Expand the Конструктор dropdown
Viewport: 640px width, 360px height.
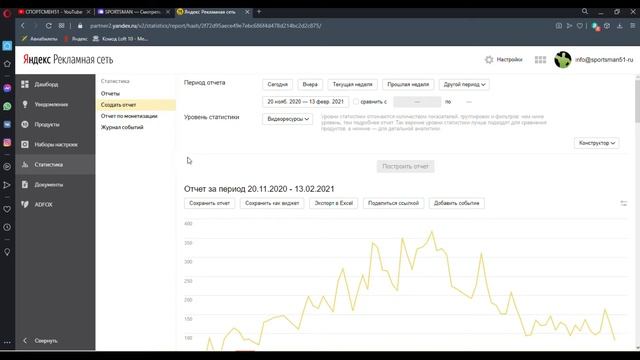tap(596, 143)
